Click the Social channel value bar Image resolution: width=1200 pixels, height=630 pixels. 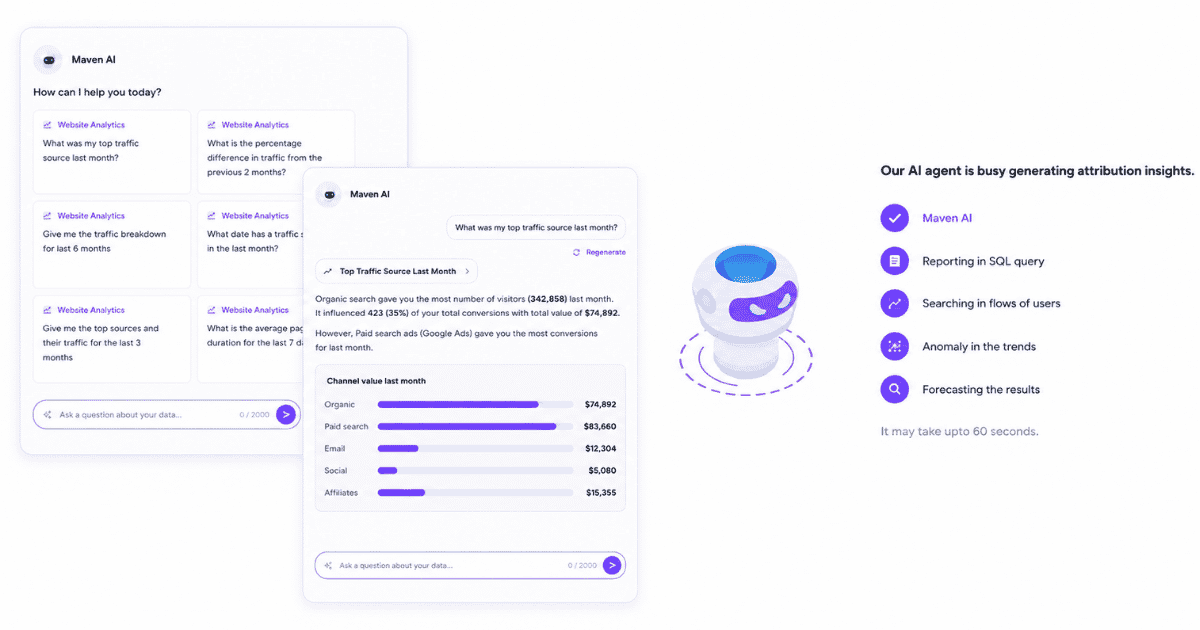pos(475,470)
